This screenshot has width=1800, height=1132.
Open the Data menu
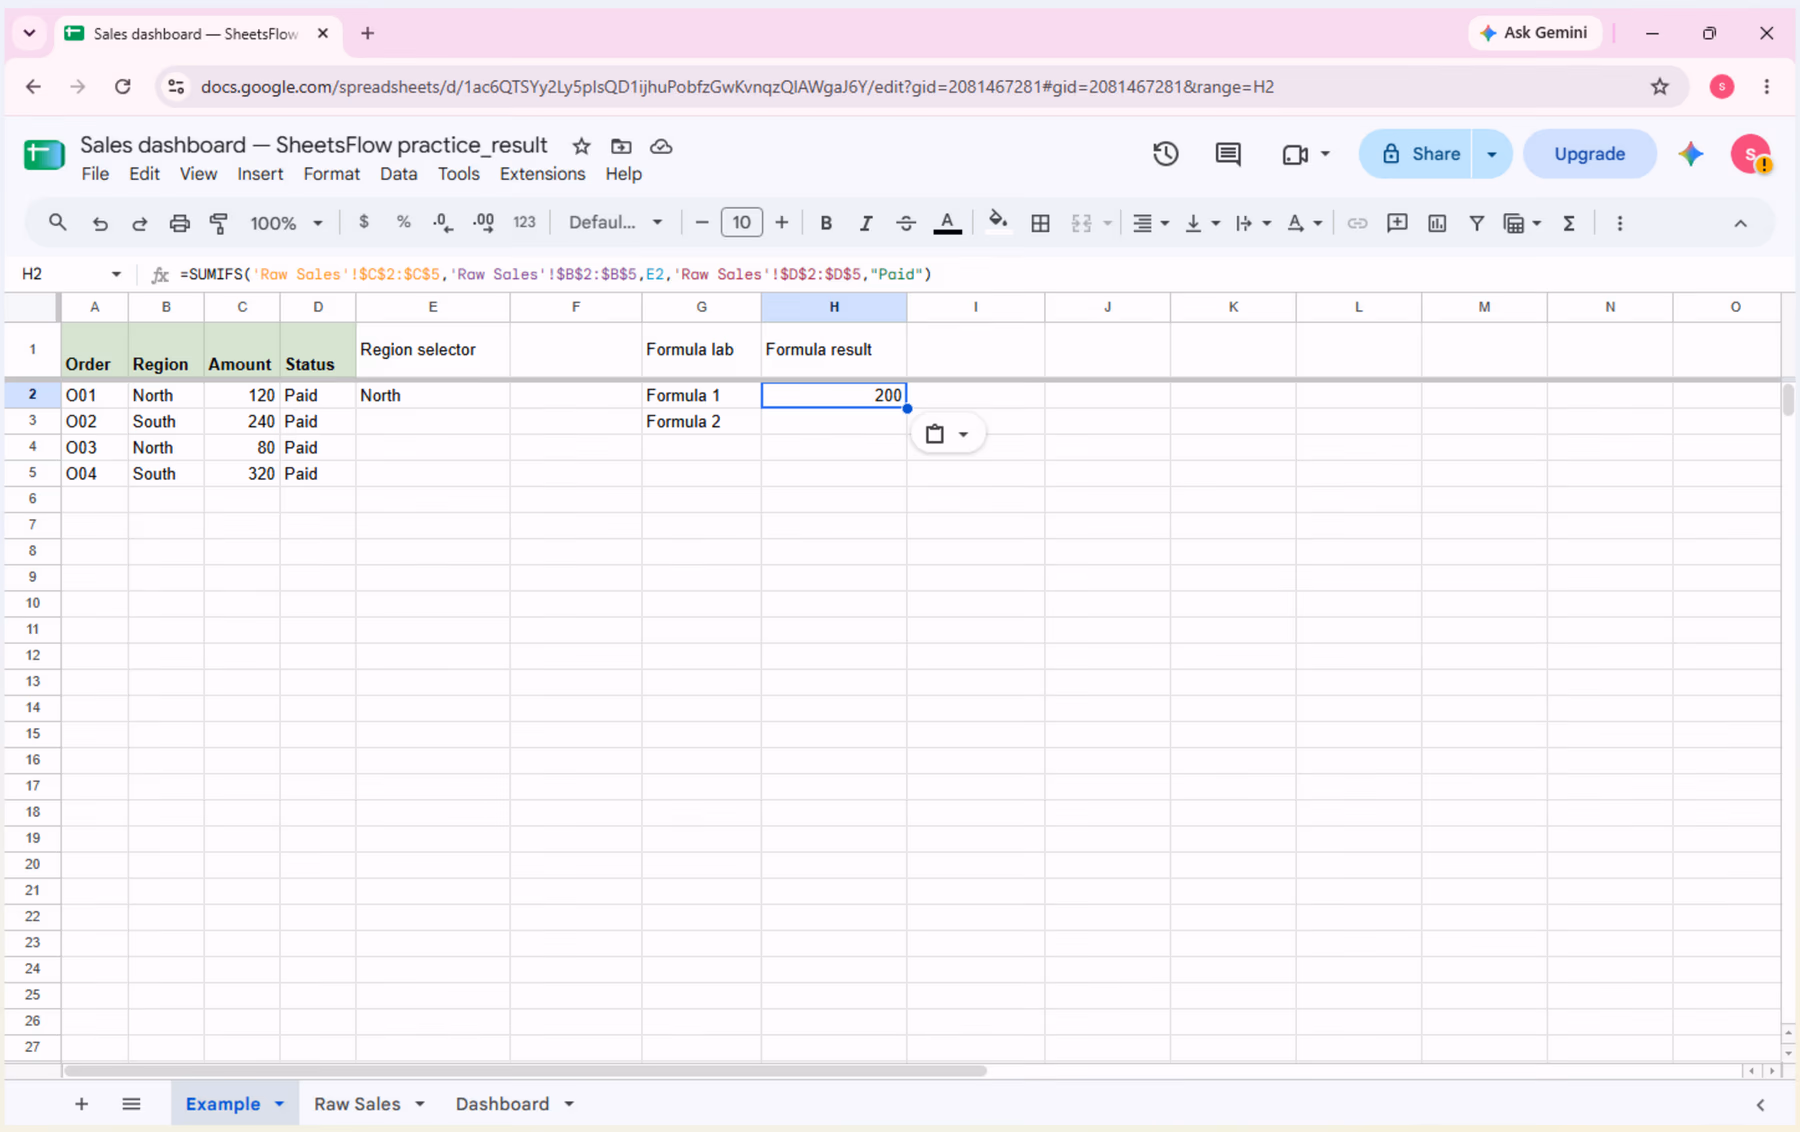pos(398,174)
